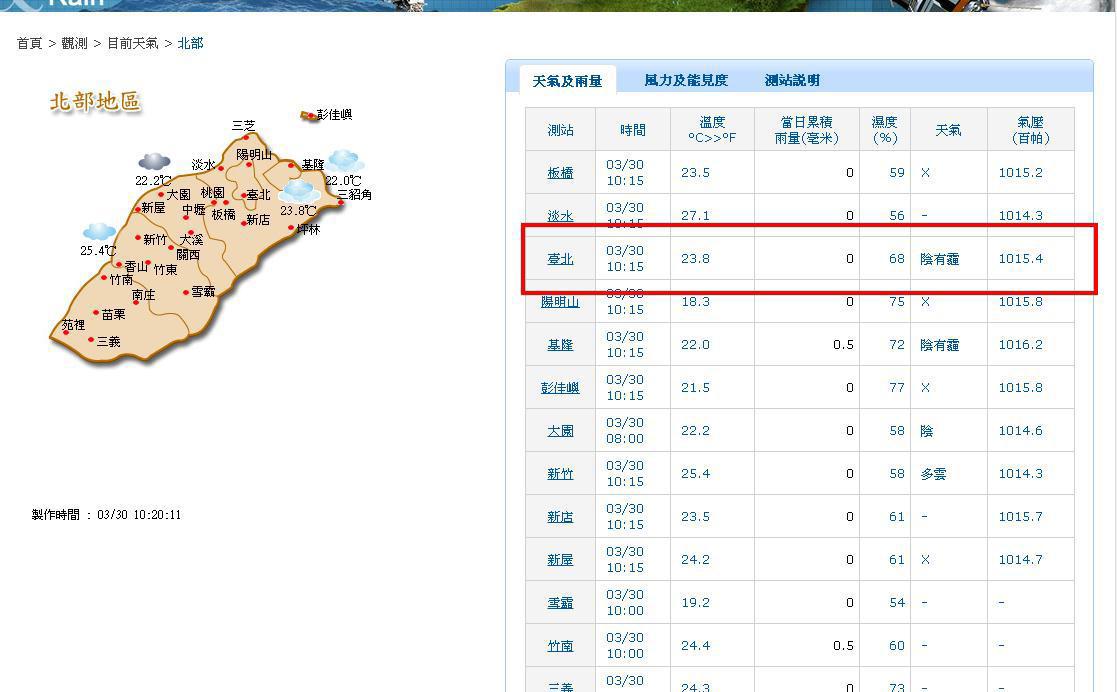Click the 製作時間 03/30 10:20:11 text
The height and width of the screenshot is (692, 1117).
(x=106, y=515)
